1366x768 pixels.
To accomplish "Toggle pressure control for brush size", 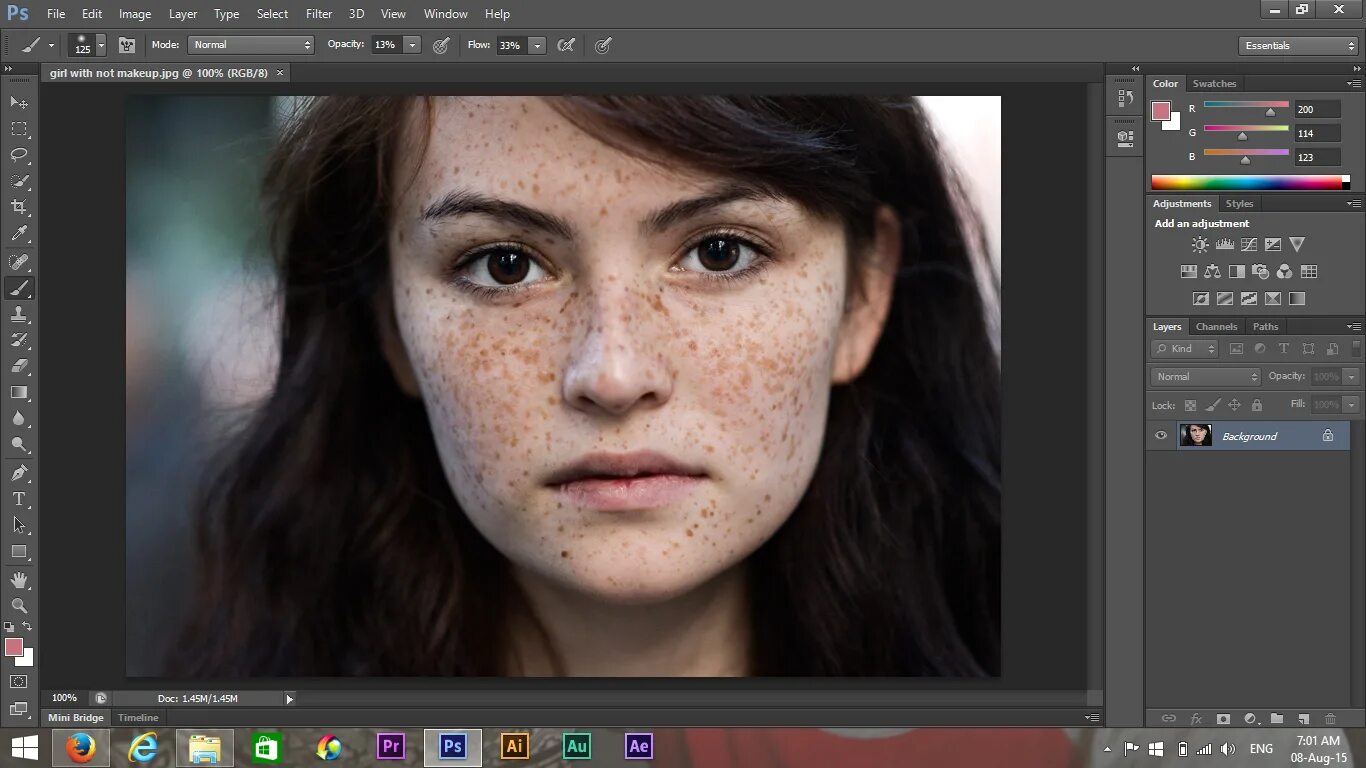I will point(603,45).
